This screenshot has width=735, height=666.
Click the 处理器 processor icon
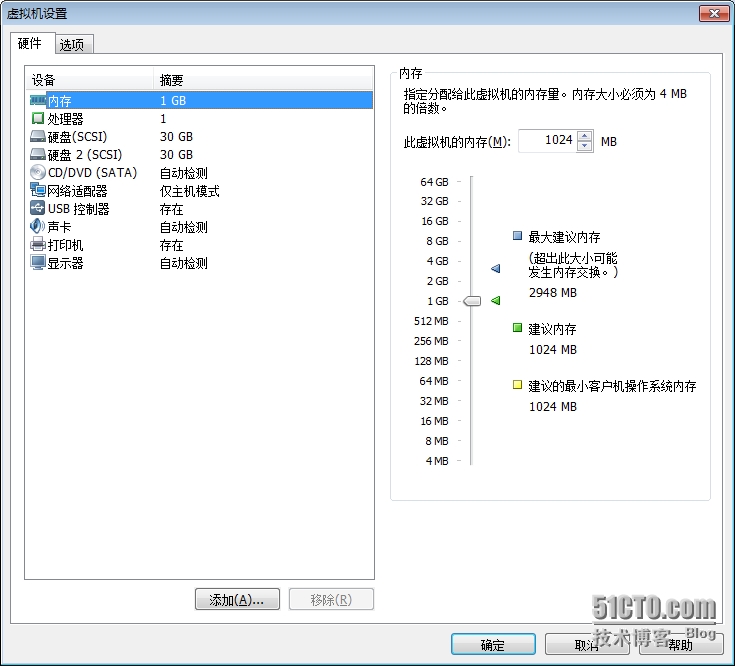(x=38, y=118)
